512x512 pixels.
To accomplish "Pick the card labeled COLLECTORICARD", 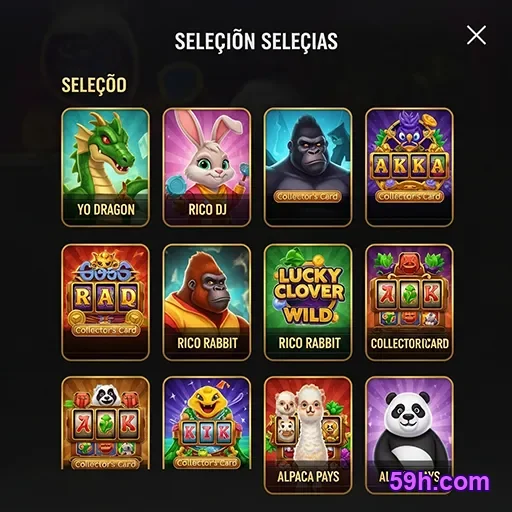I will coord(409,302).
